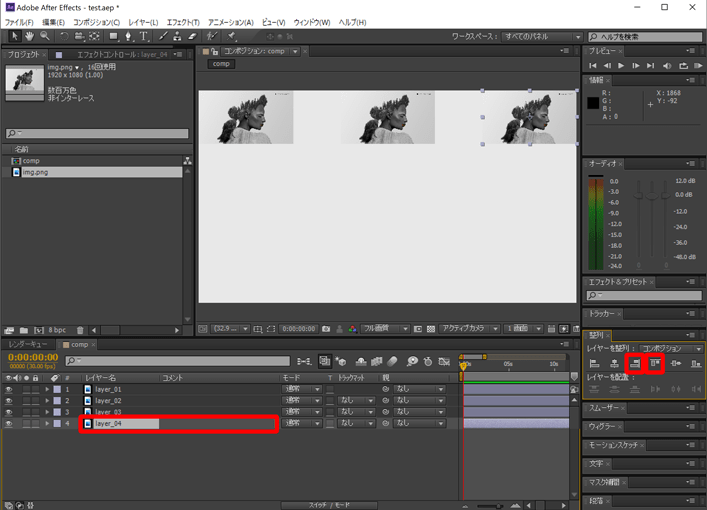Viewport: 707px width, 510px height.
Task: Select the Puppet Pin tool
Action: [231, 36]
